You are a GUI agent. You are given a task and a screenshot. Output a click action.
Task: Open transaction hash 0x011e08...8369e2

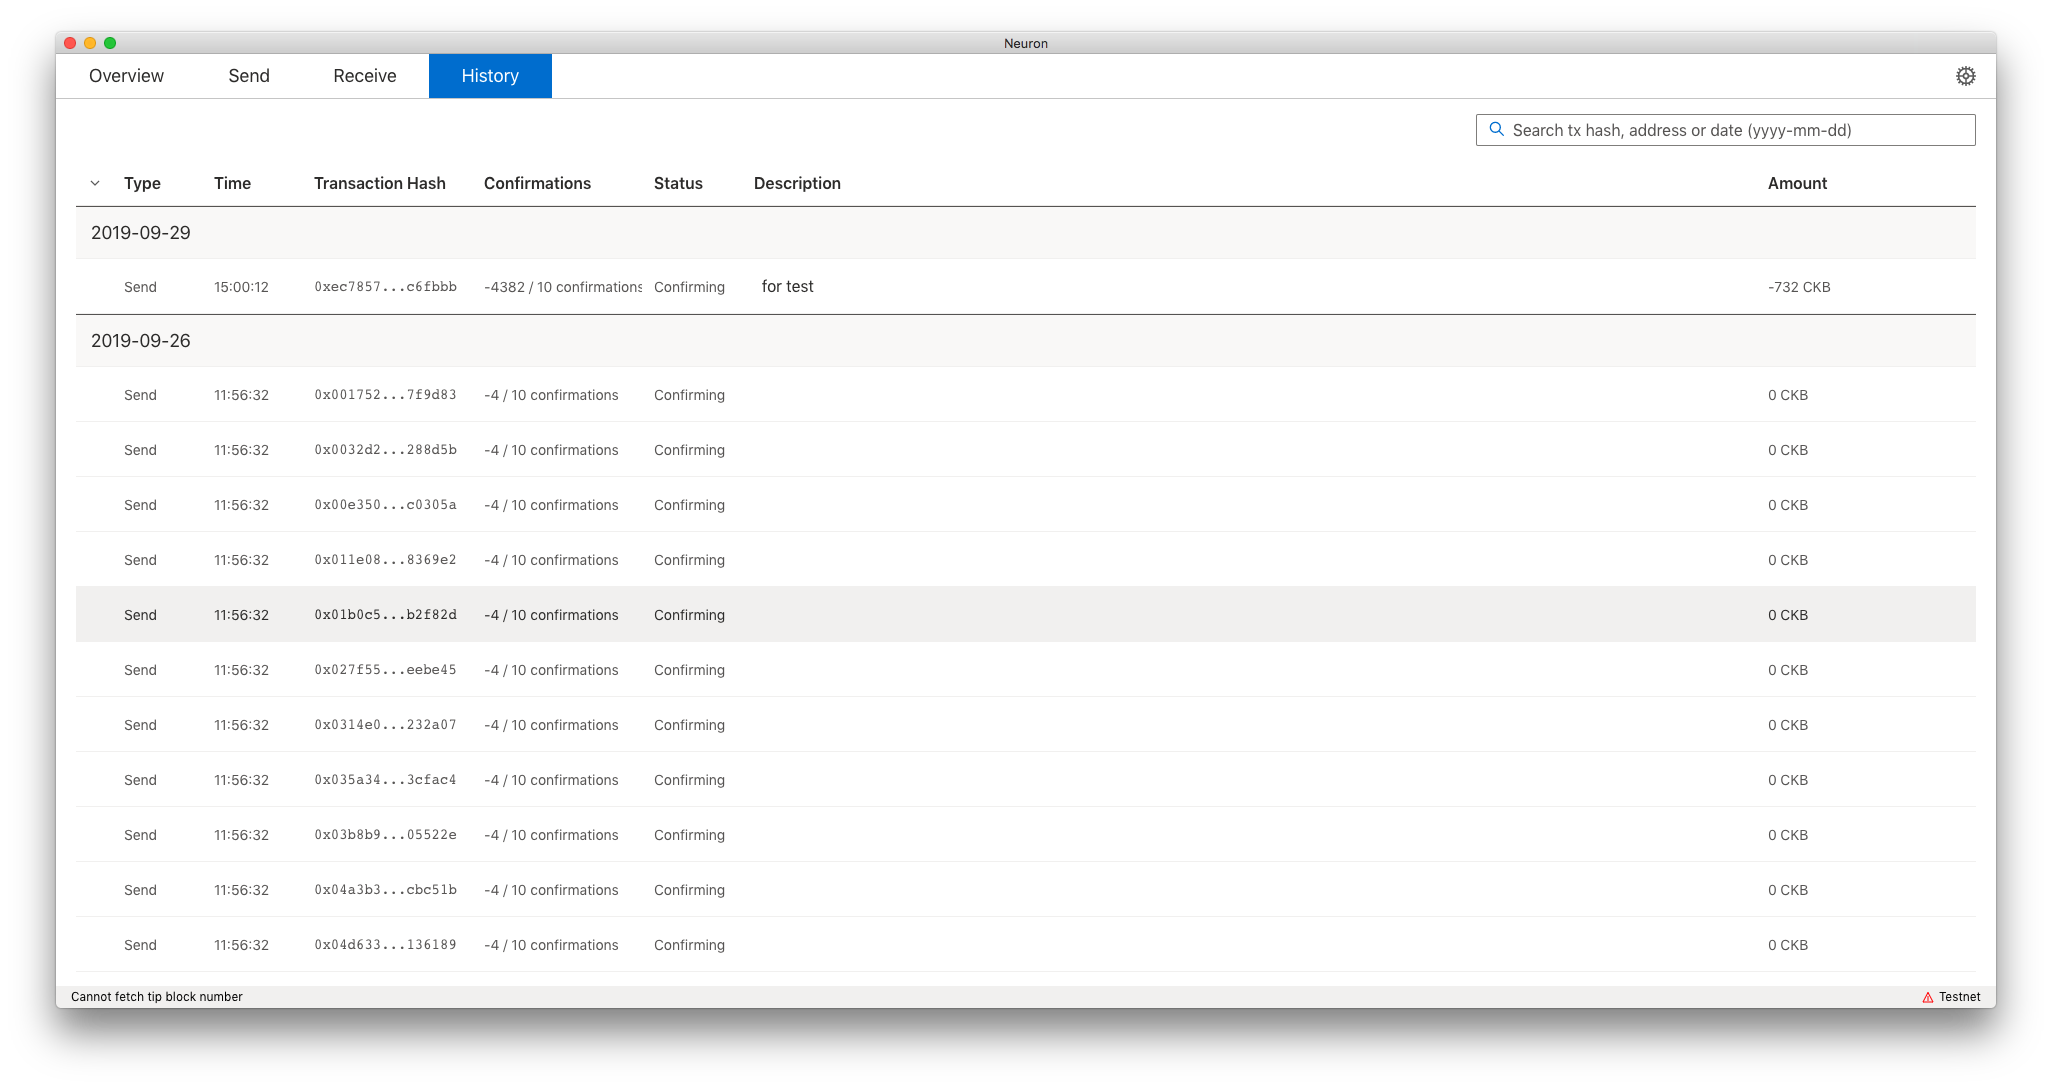pos(386,560)
